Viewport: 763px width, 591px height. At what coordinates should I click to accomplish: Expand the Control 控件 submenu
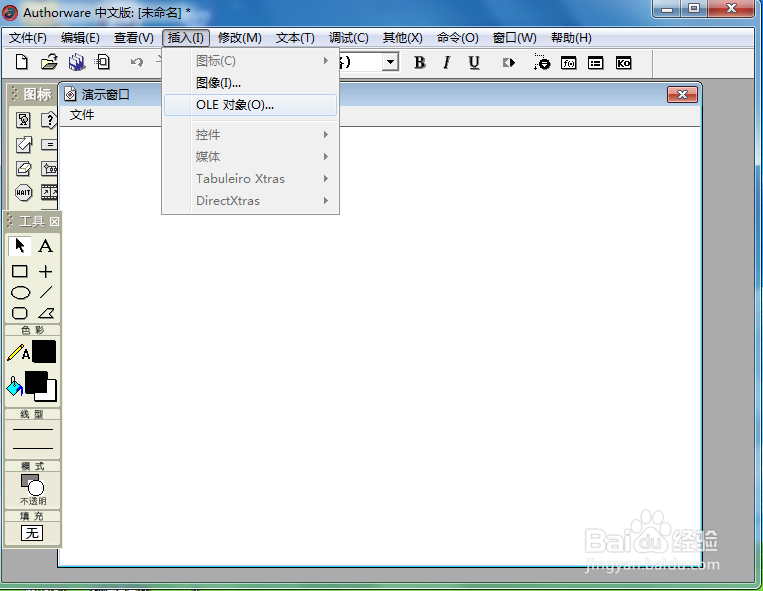tap(250, 135)
